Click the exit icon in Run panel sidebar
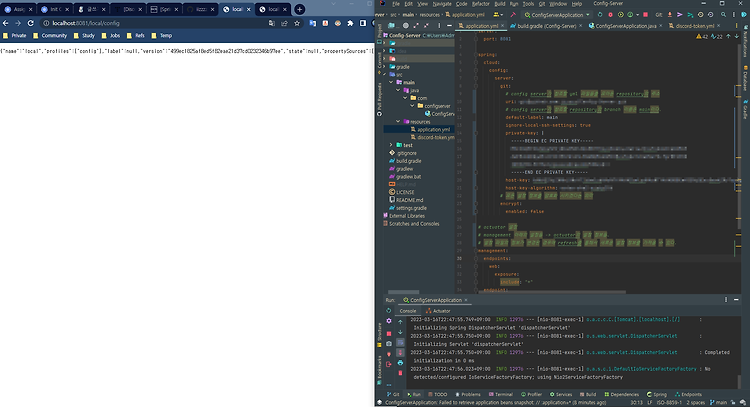This screenshot has height=407, width=750. 389,364
